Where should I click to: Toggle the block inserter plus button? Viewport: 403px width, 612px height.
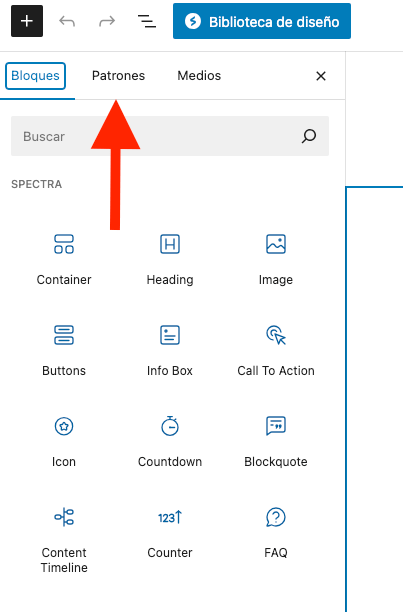pyautogui.click(x=27, y=21)
